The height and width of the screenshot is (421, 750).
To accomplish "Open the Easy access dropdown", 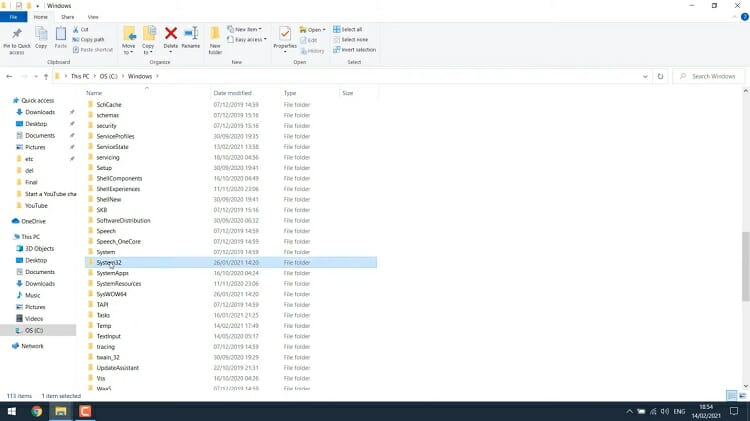I will (x=247, y=40).
